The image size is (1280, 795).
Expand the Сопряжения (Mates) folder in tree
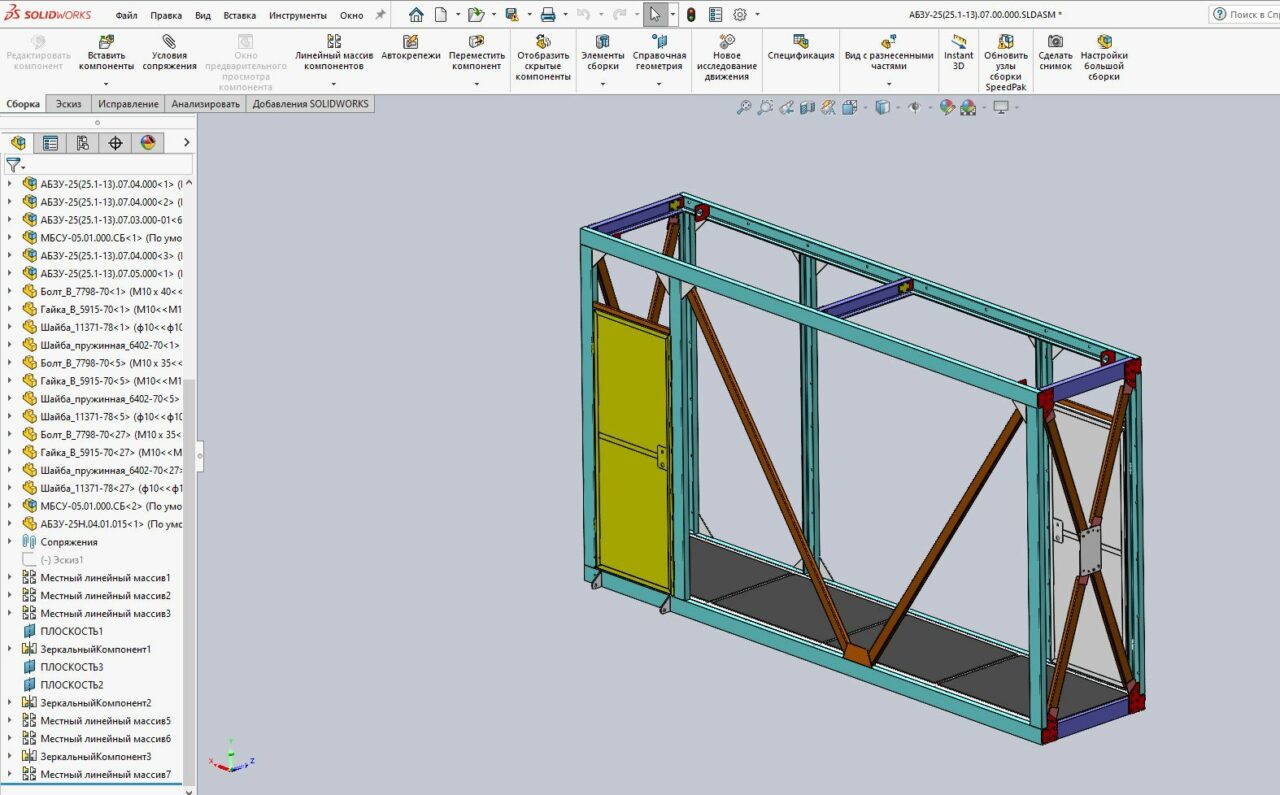coord(11,542)
